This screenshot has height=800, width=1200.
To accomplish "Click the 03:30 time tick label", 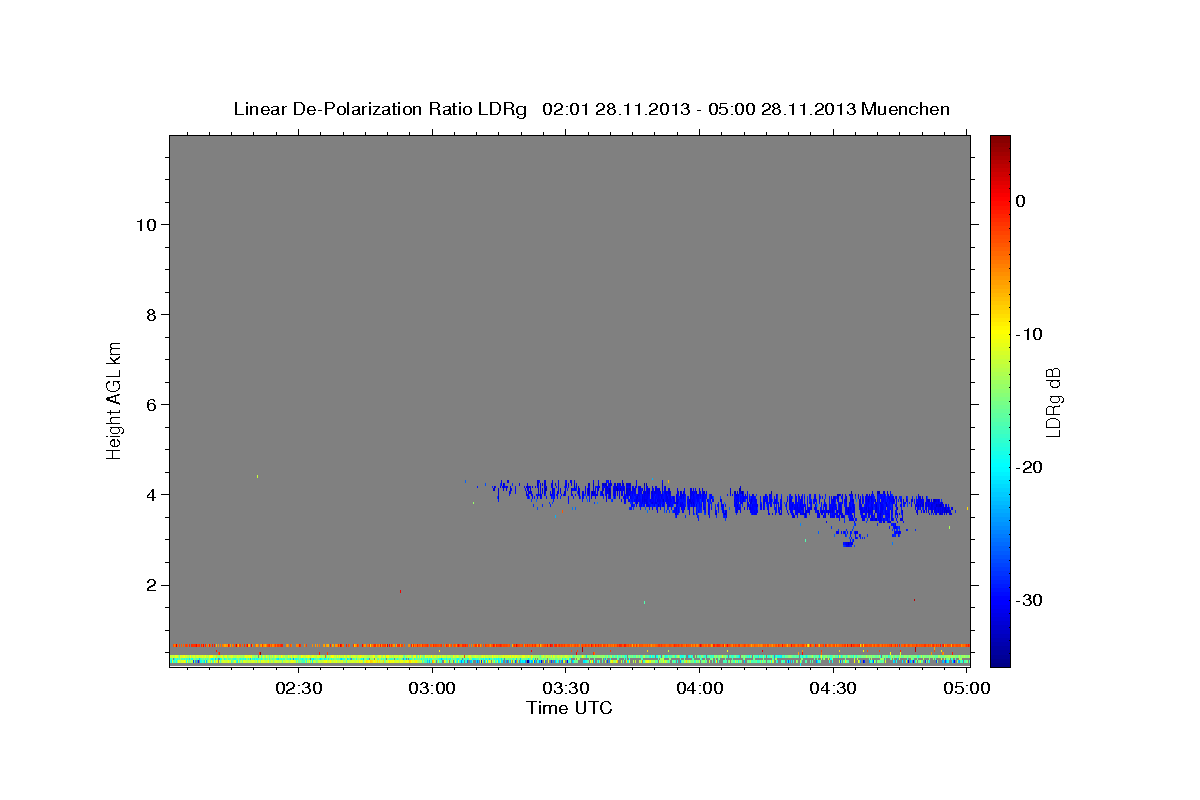I will coord(566,688).
